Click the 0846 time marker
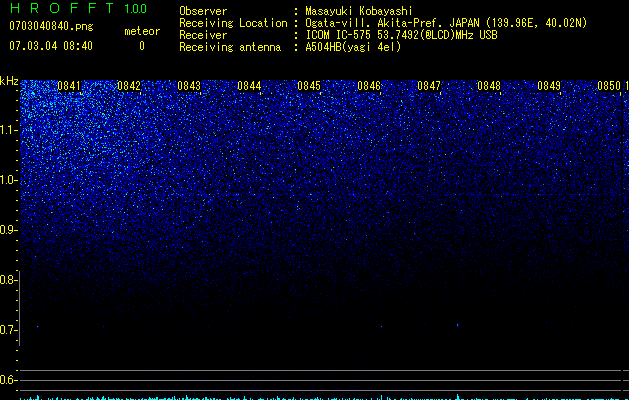Viewport: 629px width, 400px height. click(369, 86)
